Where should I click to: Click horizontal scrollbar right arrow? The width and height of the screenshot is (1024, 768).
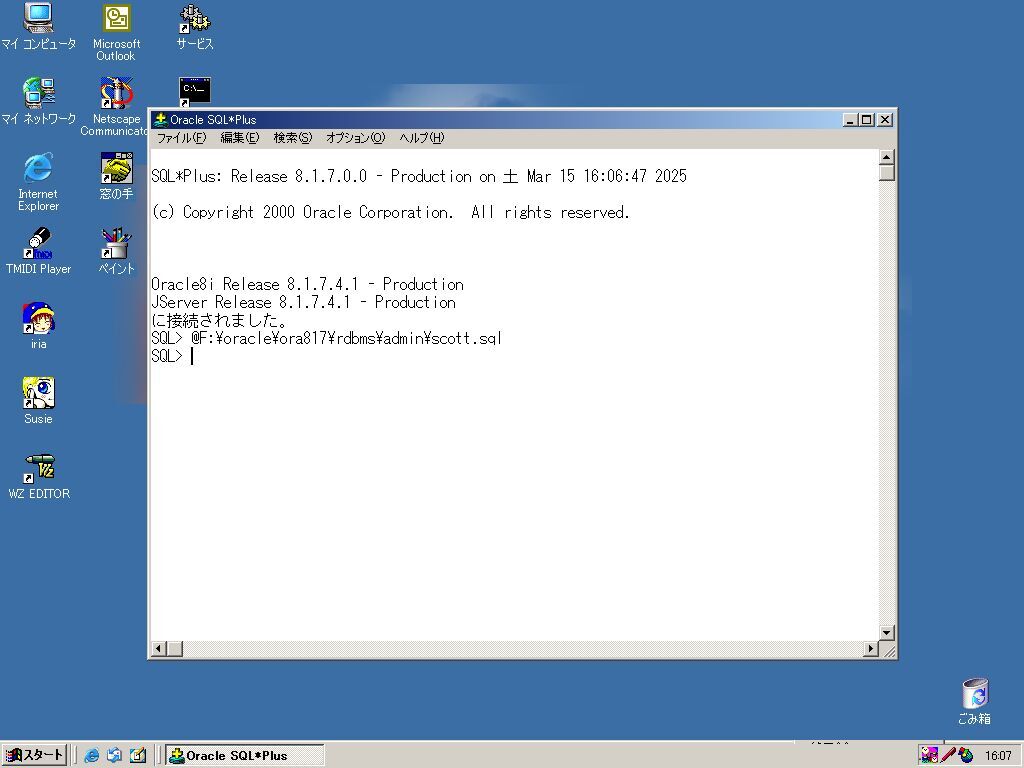[871, 648]
